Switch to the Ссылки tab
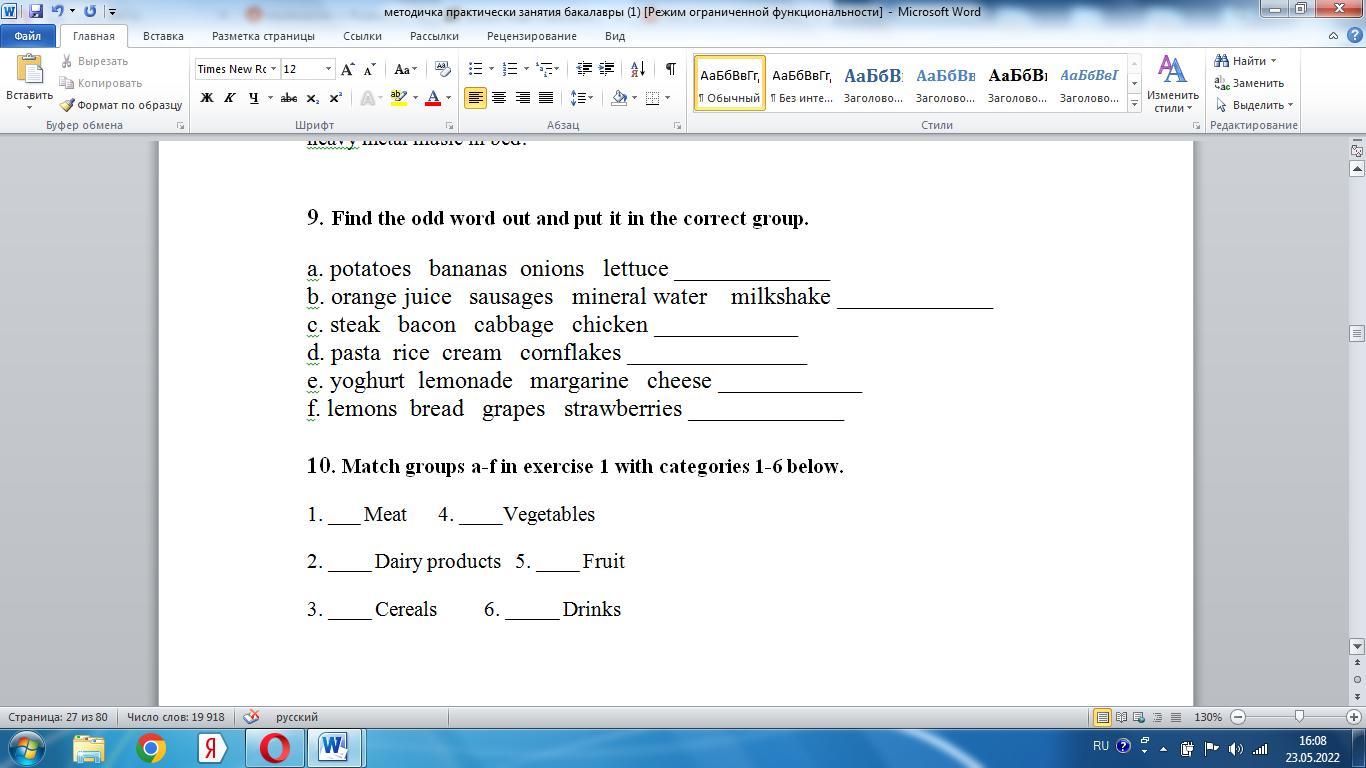Image resolution: width=1366 pixels, height=768 pixels. 362,36
